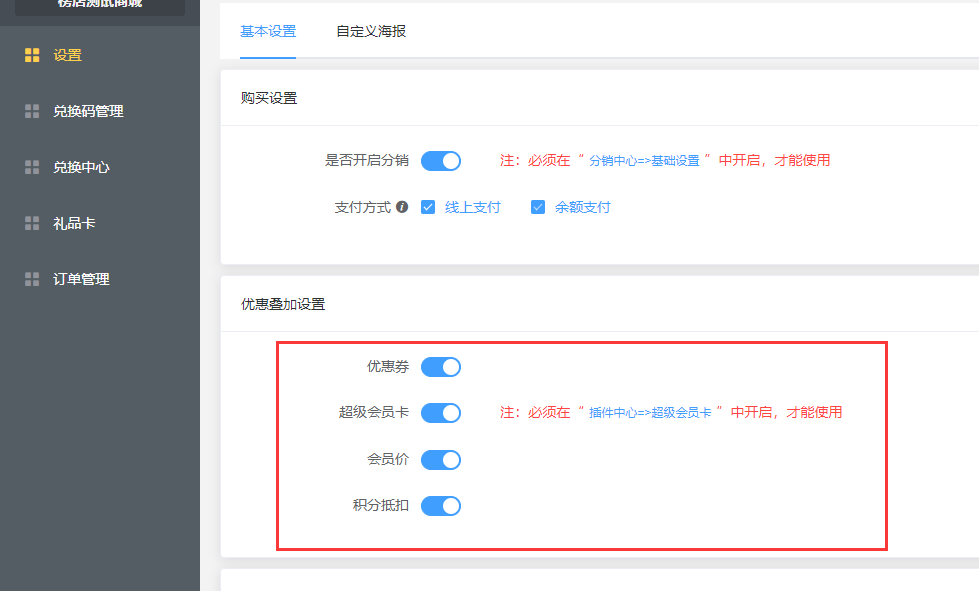Screen dimensions: 979x591
Task: Click the 余额支付 label text
Action: [583, 207]
